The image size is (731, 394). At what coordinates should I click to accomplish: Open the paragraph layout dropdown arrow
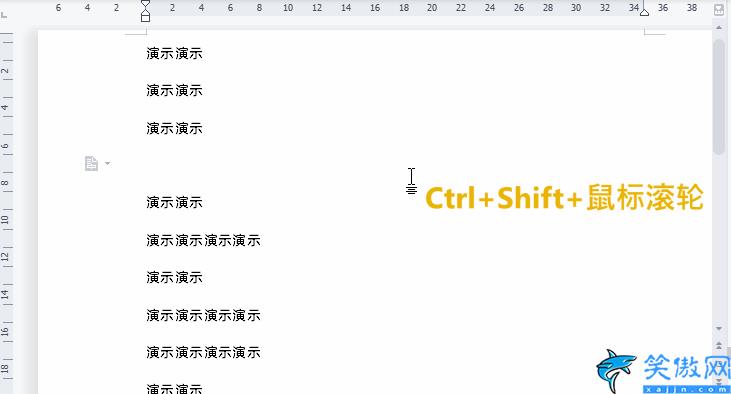click(x=108, y=163)
